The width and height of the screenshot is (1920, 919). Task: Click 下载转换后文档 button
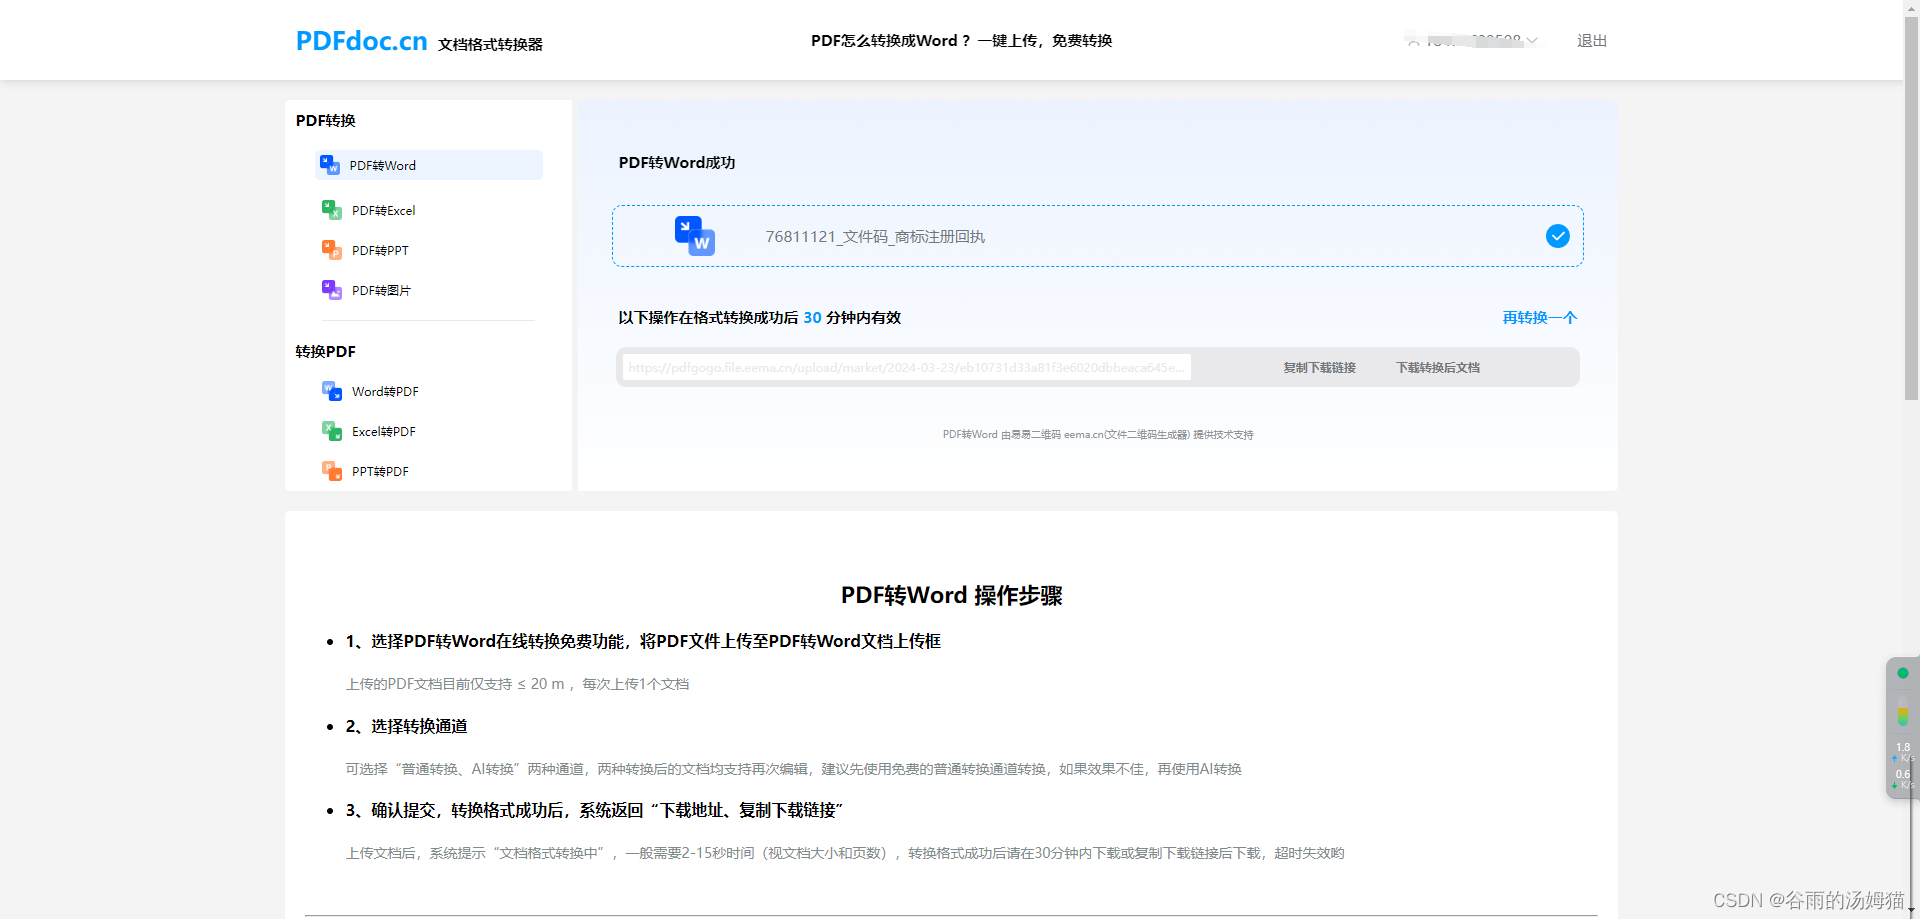(1438, 367)
